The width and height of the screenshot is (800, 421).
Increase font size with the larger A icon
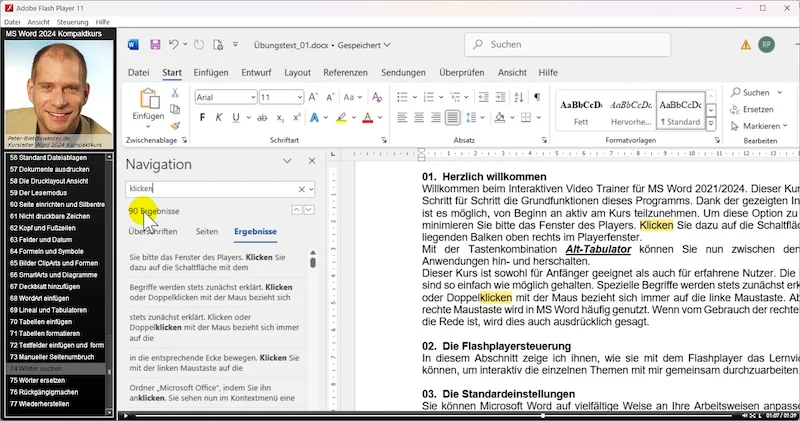tap(313, 97)
